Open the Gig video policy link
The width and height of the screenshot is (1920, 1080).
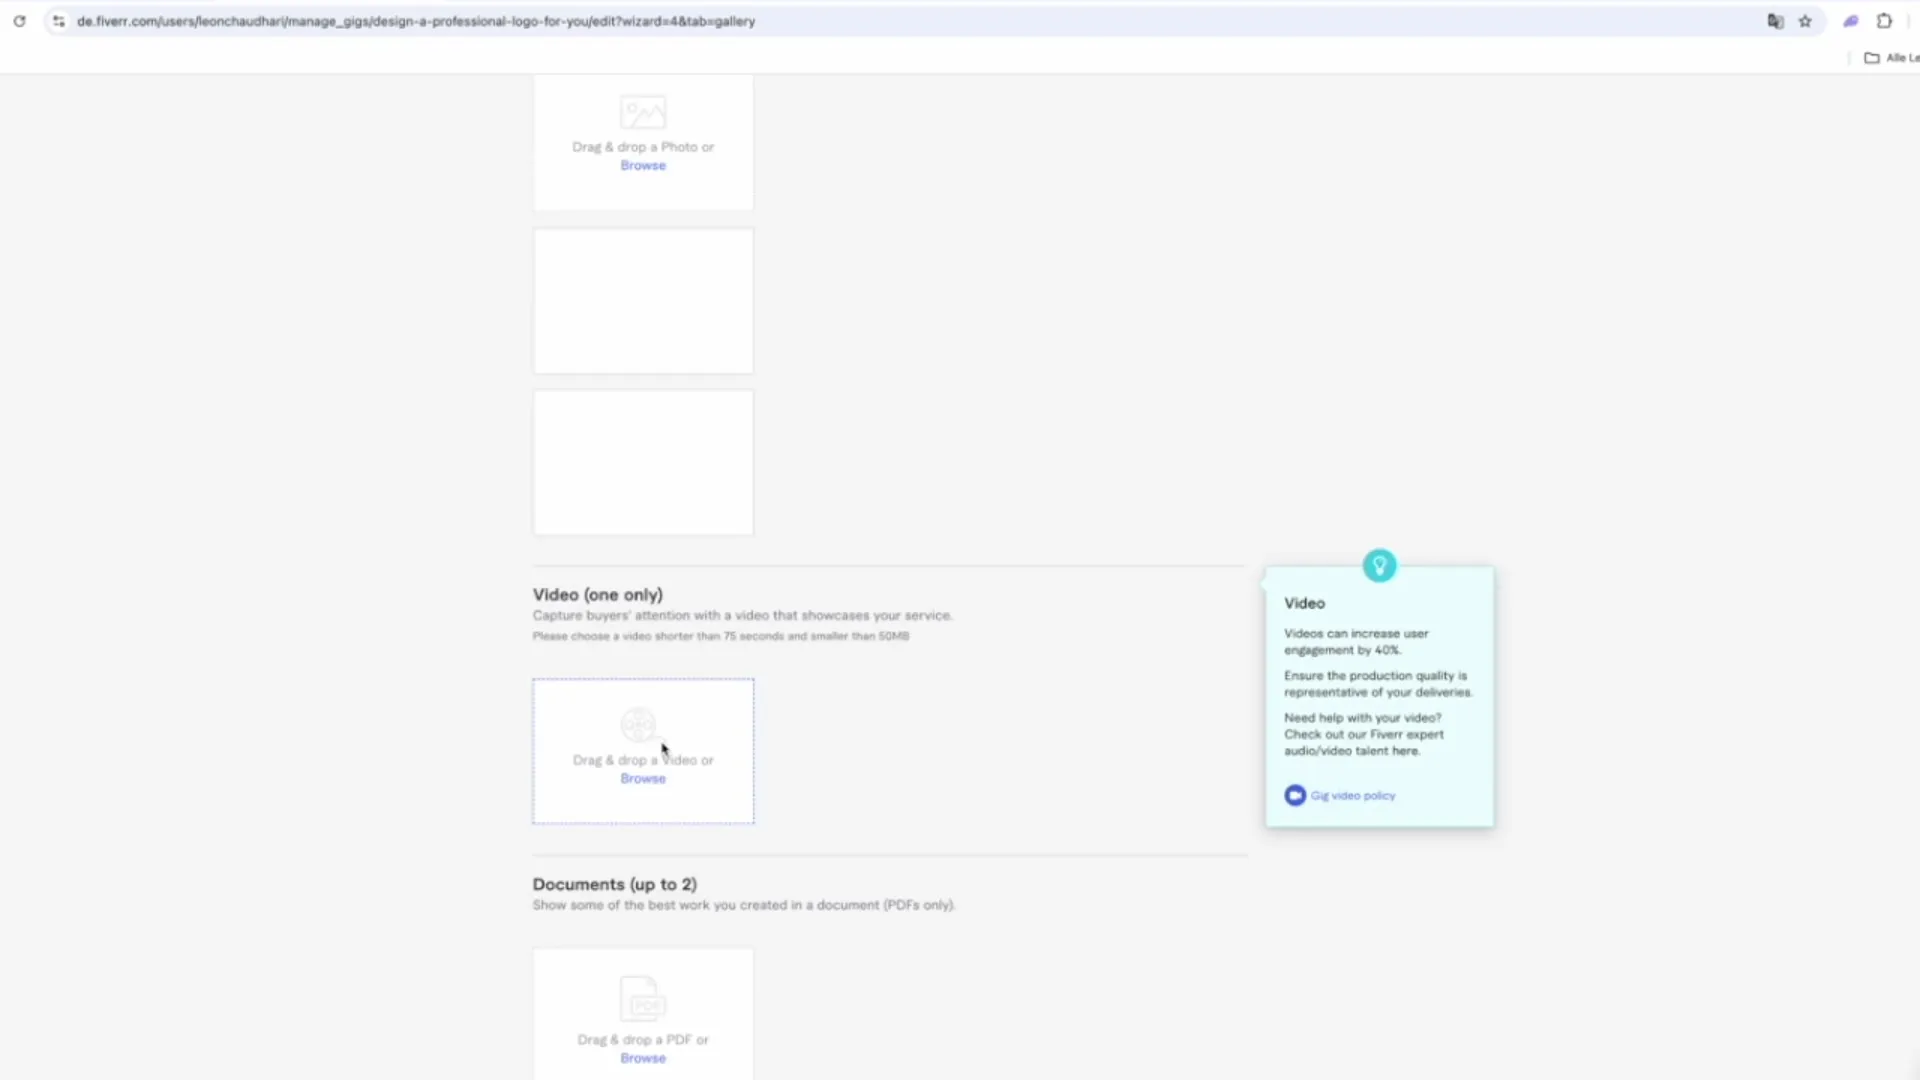(1353, 796)
